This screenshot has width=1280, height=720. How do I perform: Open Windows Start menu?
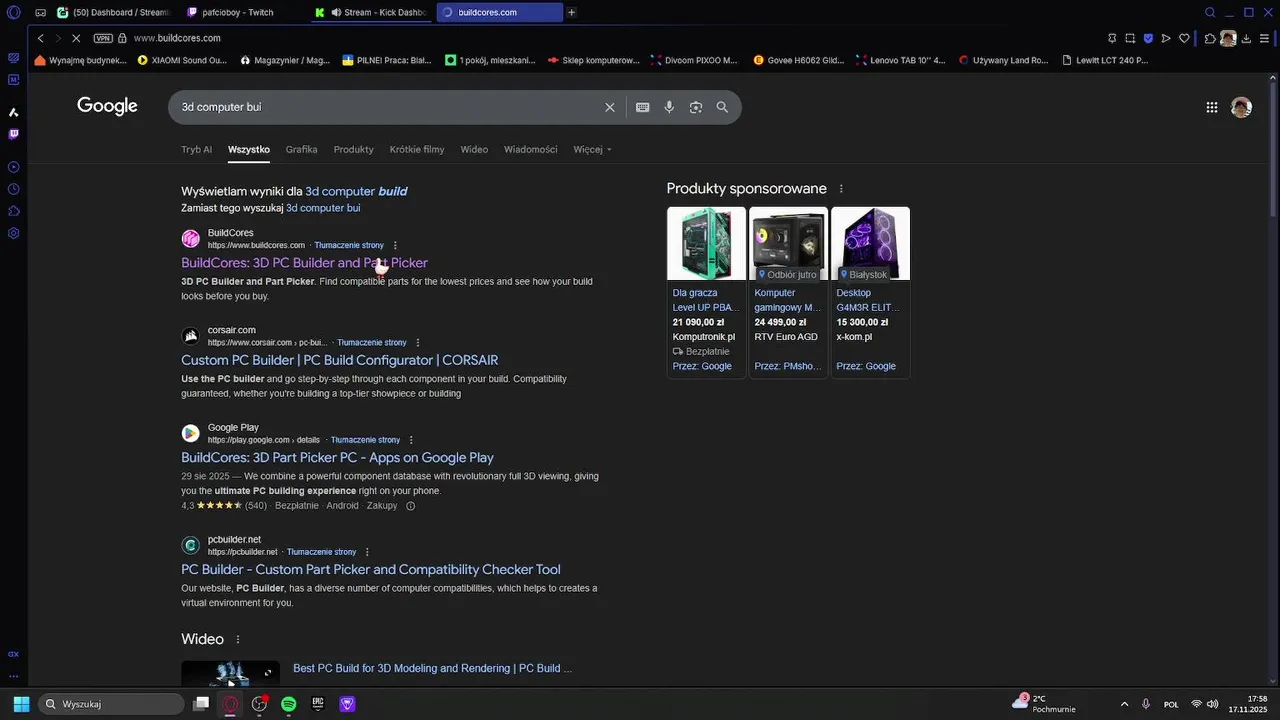pos(21,704)
